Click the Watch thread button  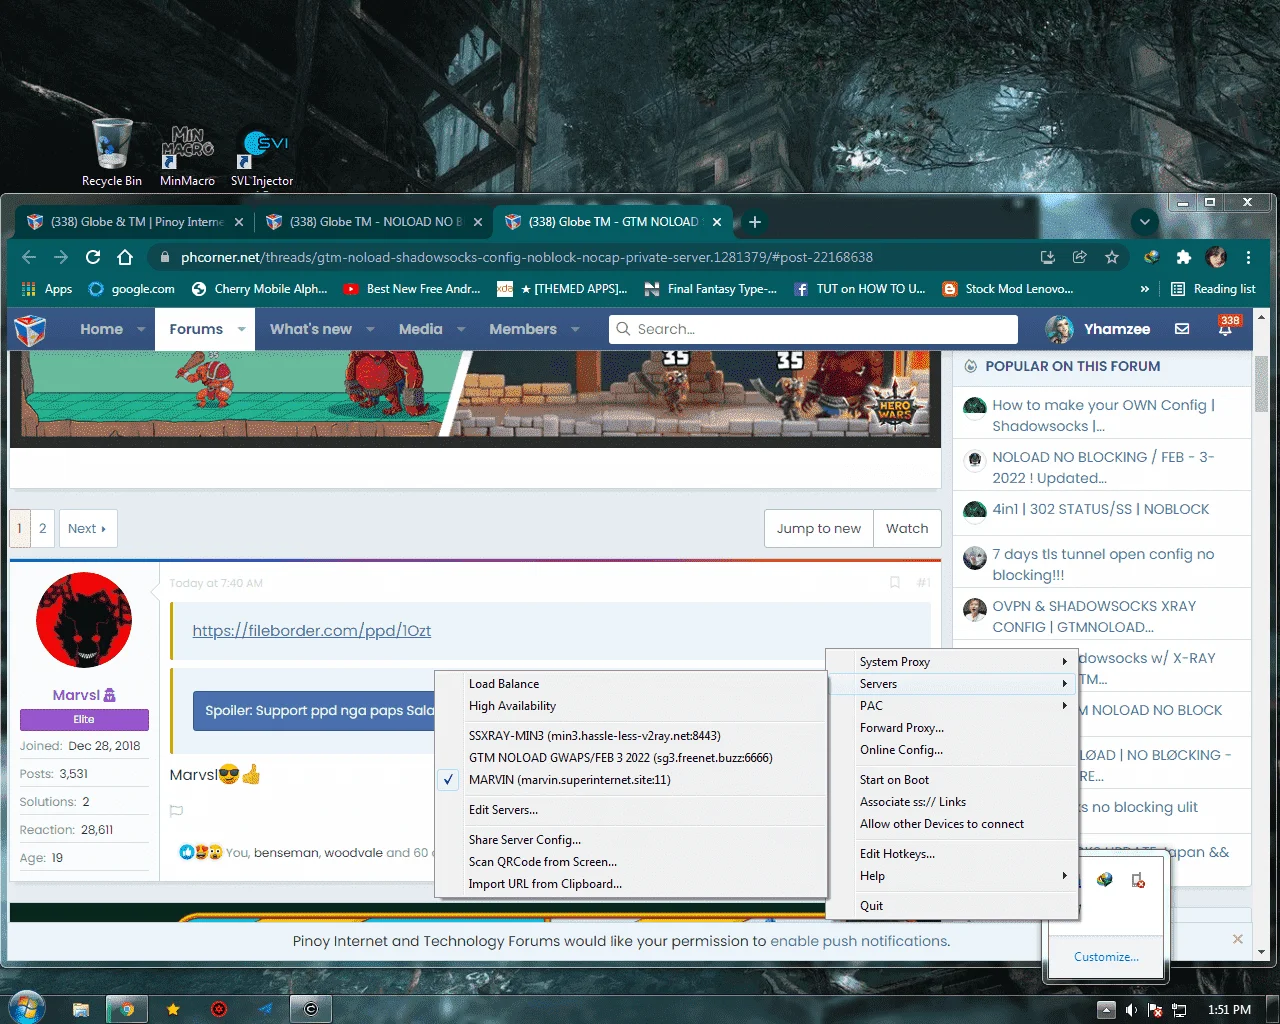point(907,529)
